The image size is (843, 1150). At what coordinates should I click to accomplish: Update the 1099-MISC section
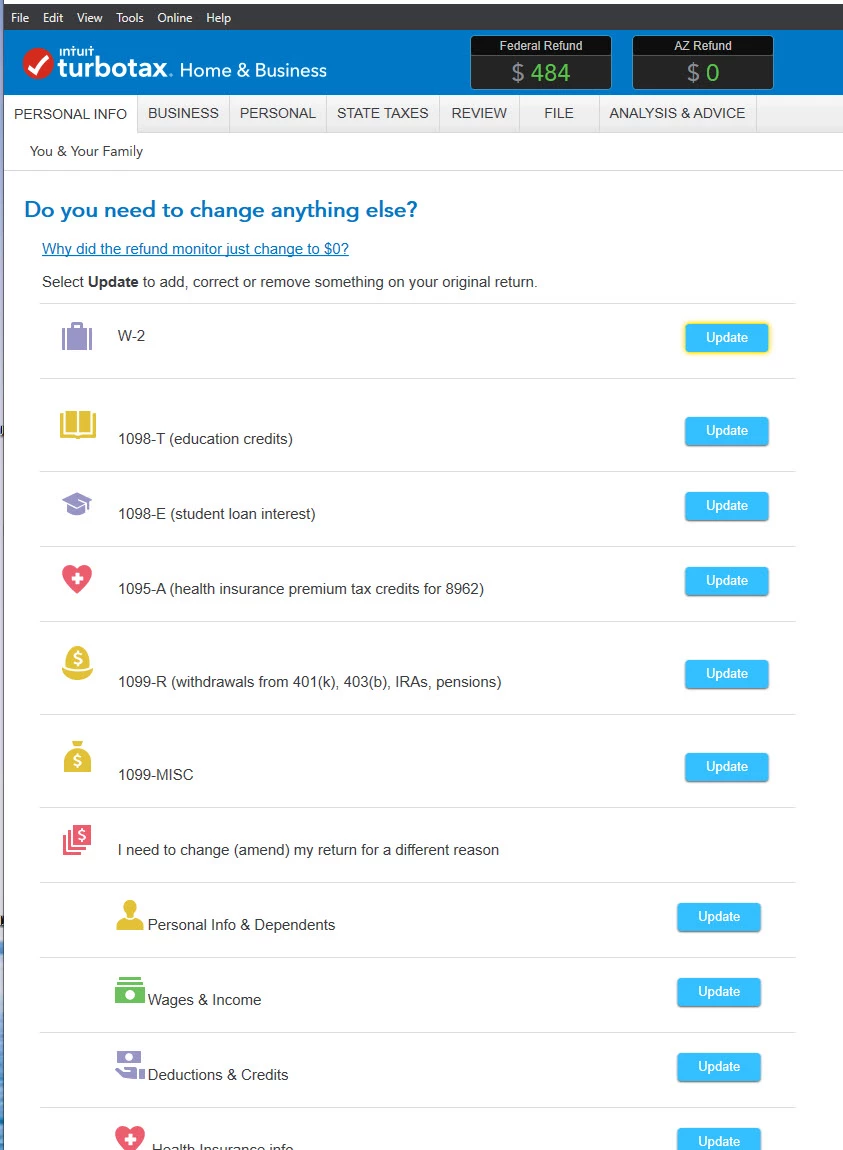(726, 766)
